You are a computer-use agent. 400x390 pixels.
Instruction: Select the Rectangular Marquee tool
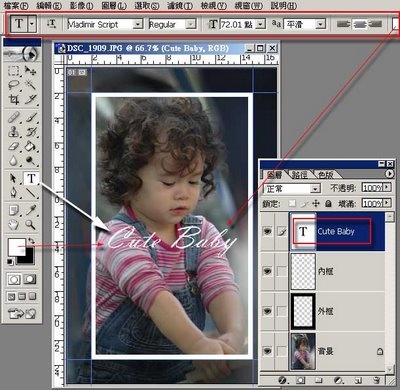coord(14,71)
